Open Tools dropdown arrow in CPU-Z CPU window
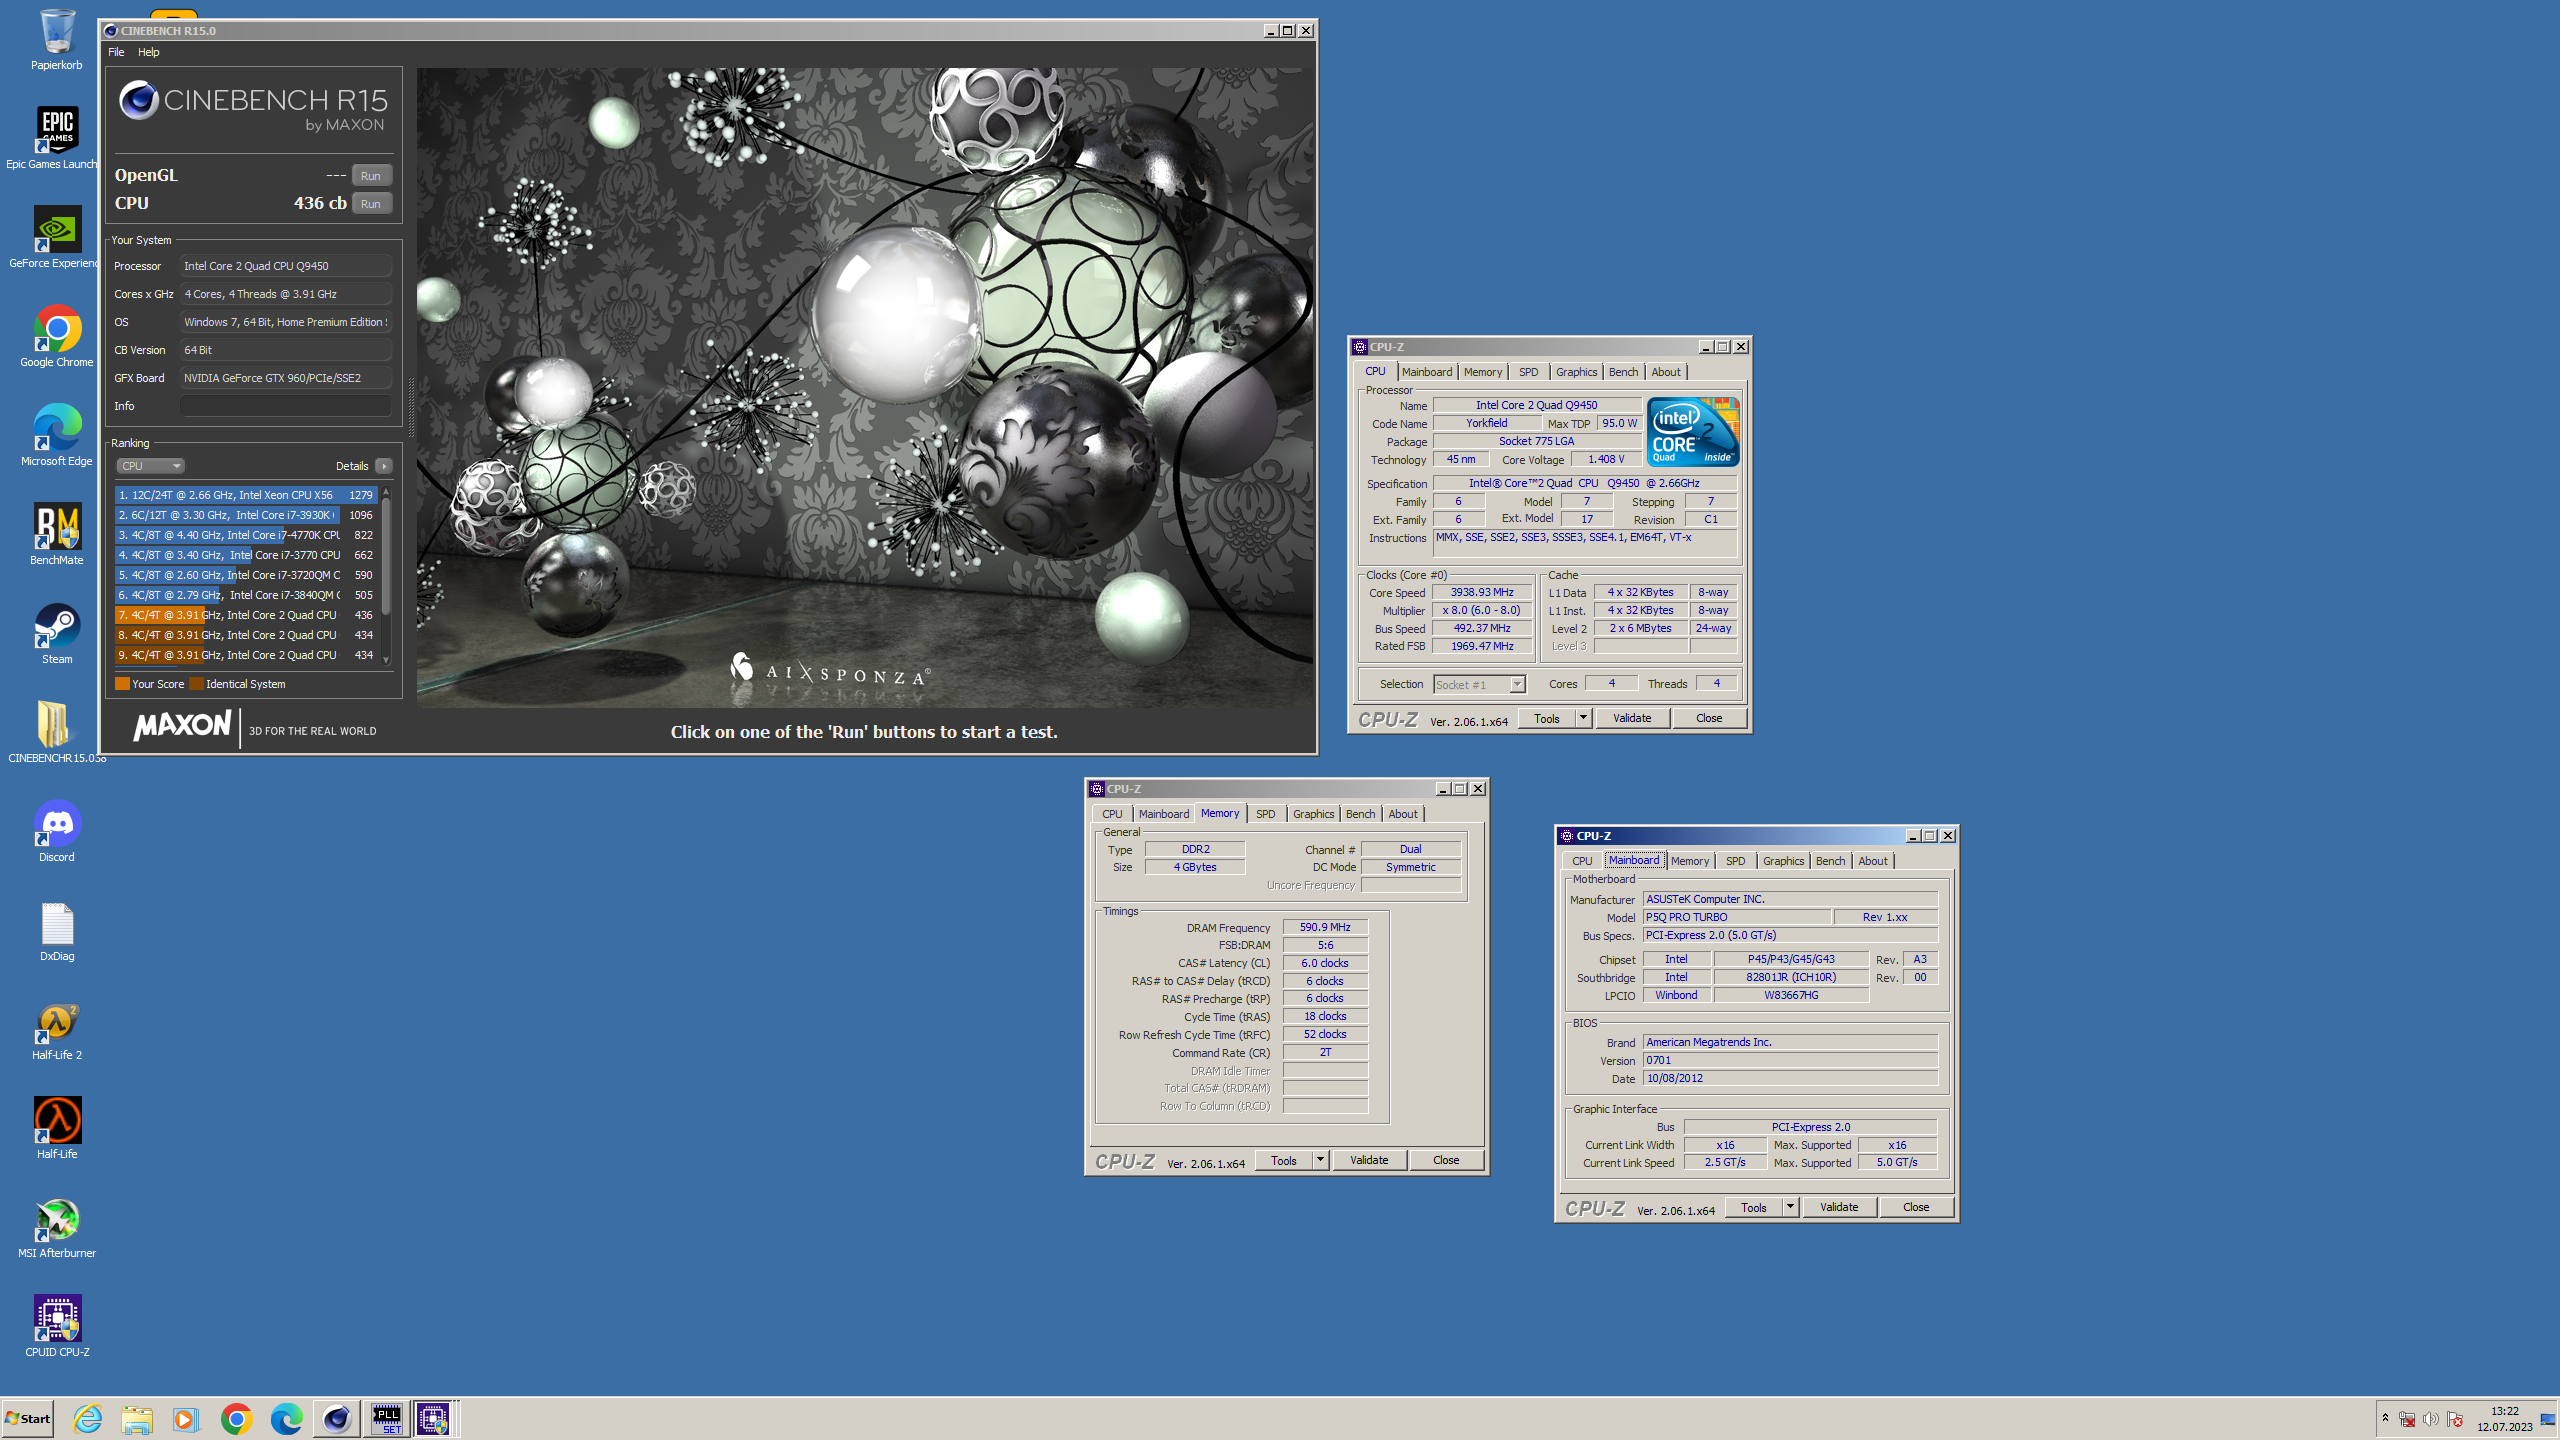The height and width of the screenshot is (1440, 2560). pyautogui.click(x=1583, y=718)
